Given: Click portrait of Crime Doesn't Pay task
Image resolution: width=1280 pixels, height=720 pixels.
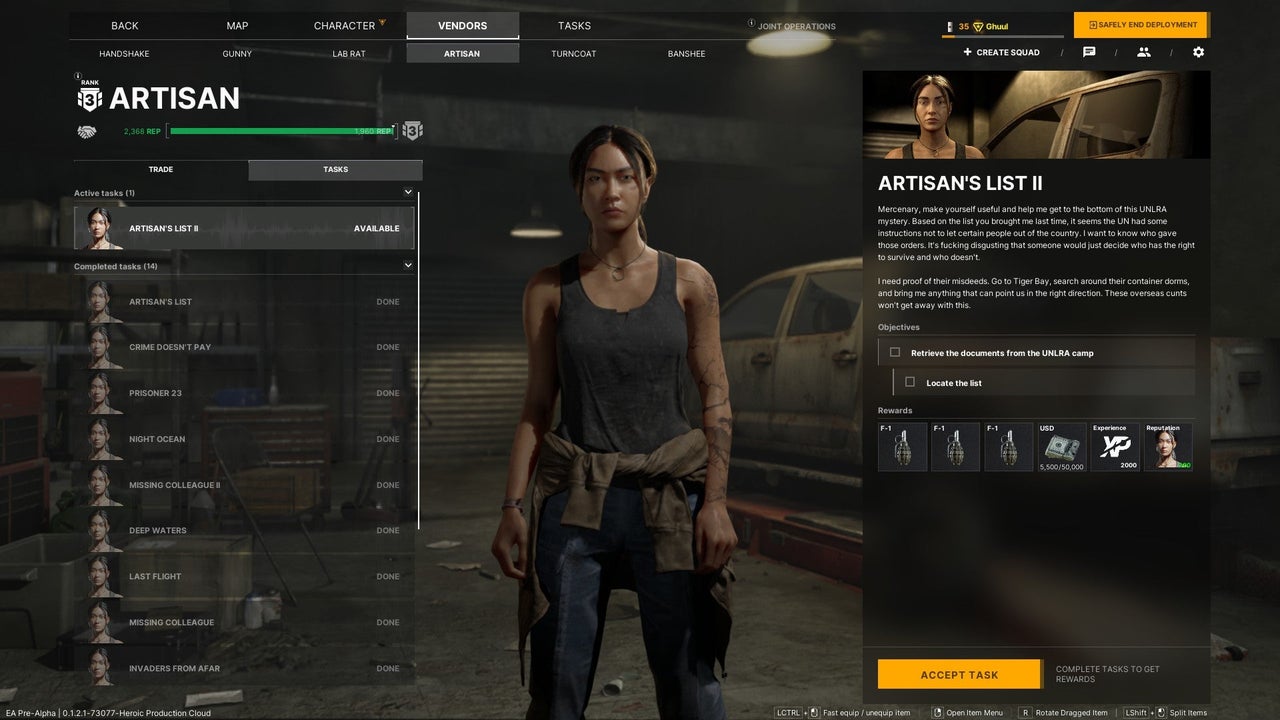Looking at the screenshot, I should click(x=99, y=347).
